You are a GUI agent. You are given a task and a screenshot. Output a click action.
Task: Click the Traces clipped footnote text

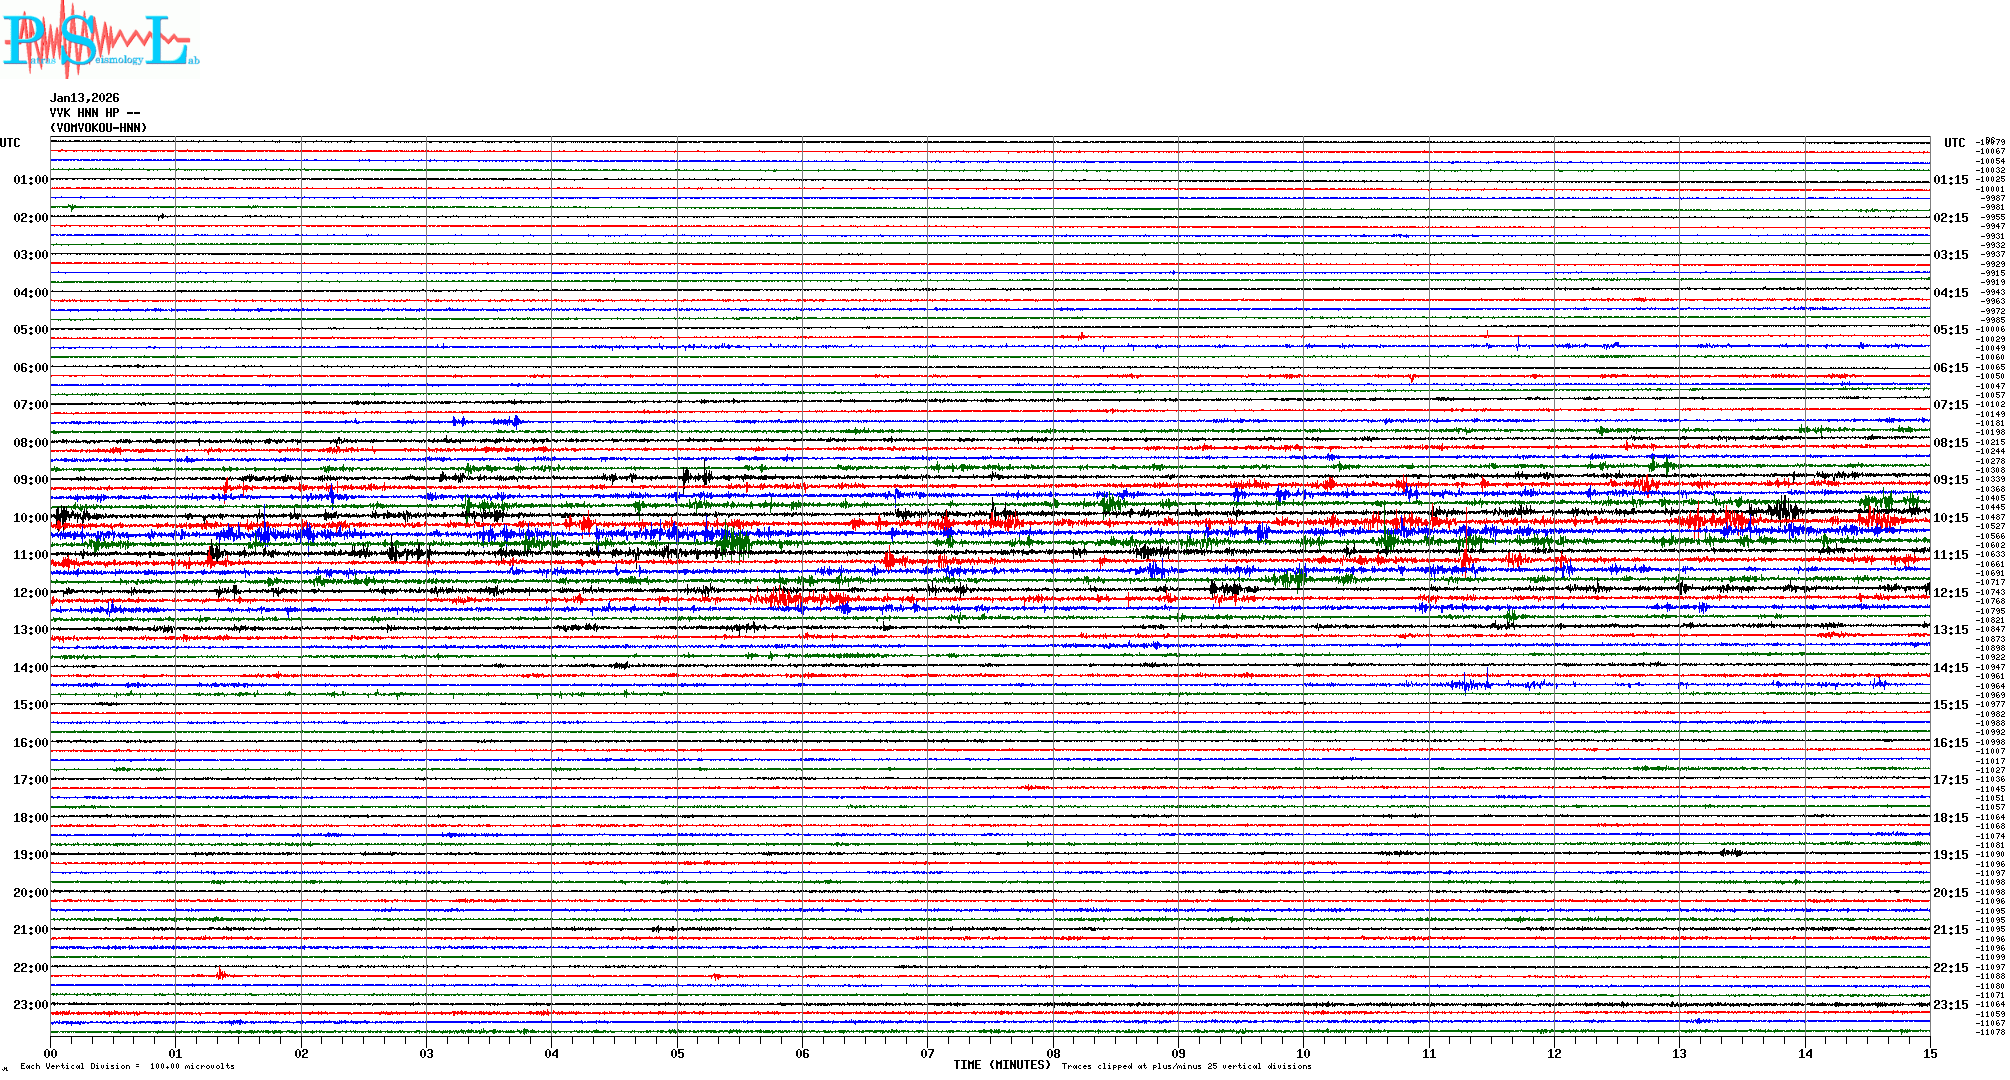tap(1186, 1066)
